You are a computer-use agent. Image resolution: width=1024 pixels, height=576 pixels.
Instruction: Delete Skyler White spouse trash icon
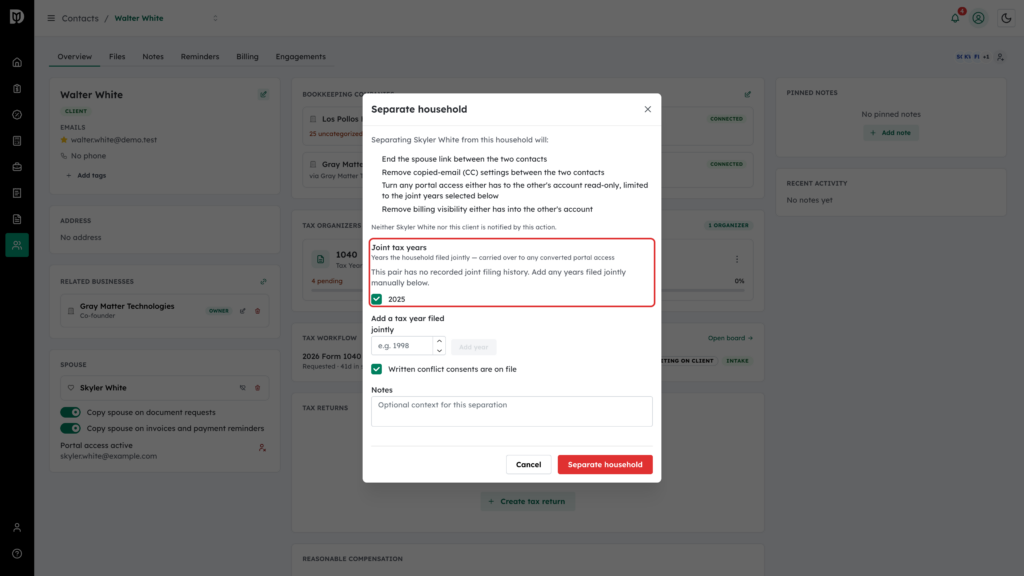(x=257, y=388)
